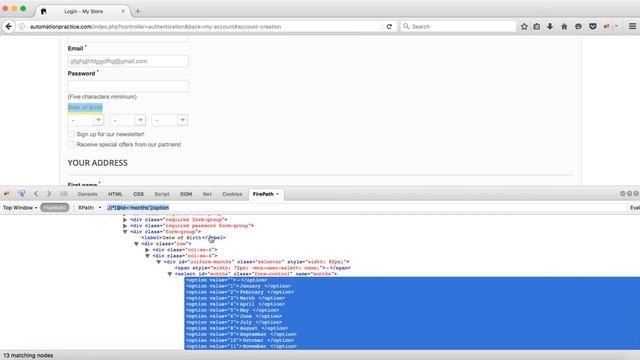Switch to the DOM tab
The width and height of the screenshot is (640, 360).
(186, 194)
